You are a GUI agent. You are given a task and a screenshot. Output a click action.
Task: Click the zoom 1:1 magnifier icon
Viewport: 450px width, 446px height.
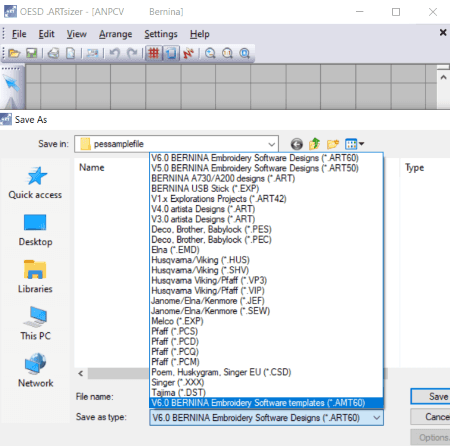click(227, 53)
